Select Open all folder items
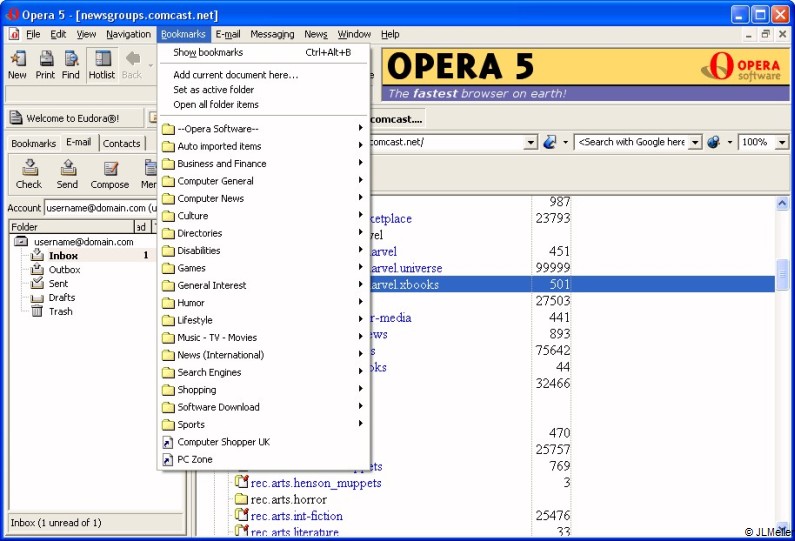The image size is (795, 541). pos(264,104)
